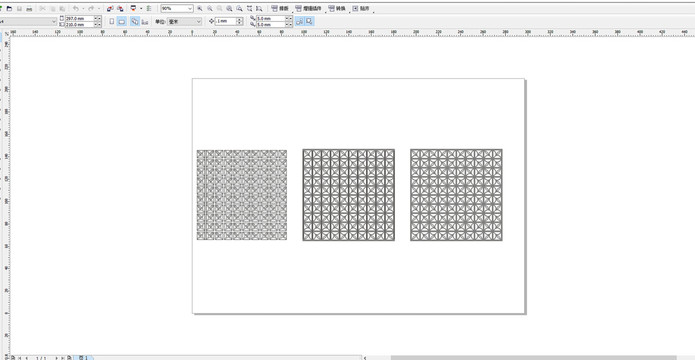This screenshot has height=360, width=695.
Task: Select the light left pattern object
Action: 242,195
